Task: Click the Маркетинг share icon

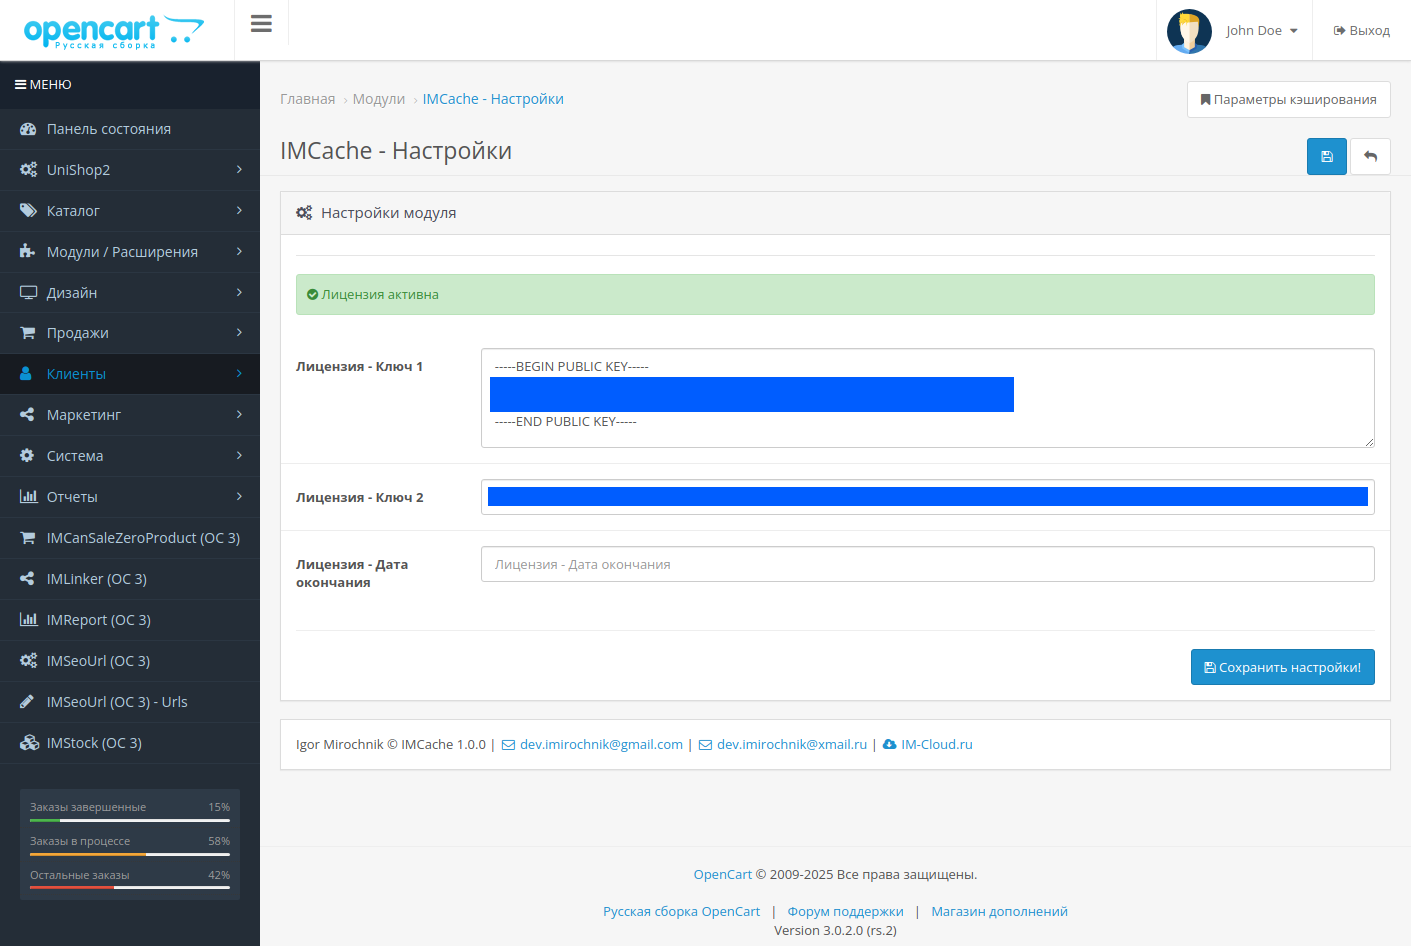Action: [x=27, y=415]
